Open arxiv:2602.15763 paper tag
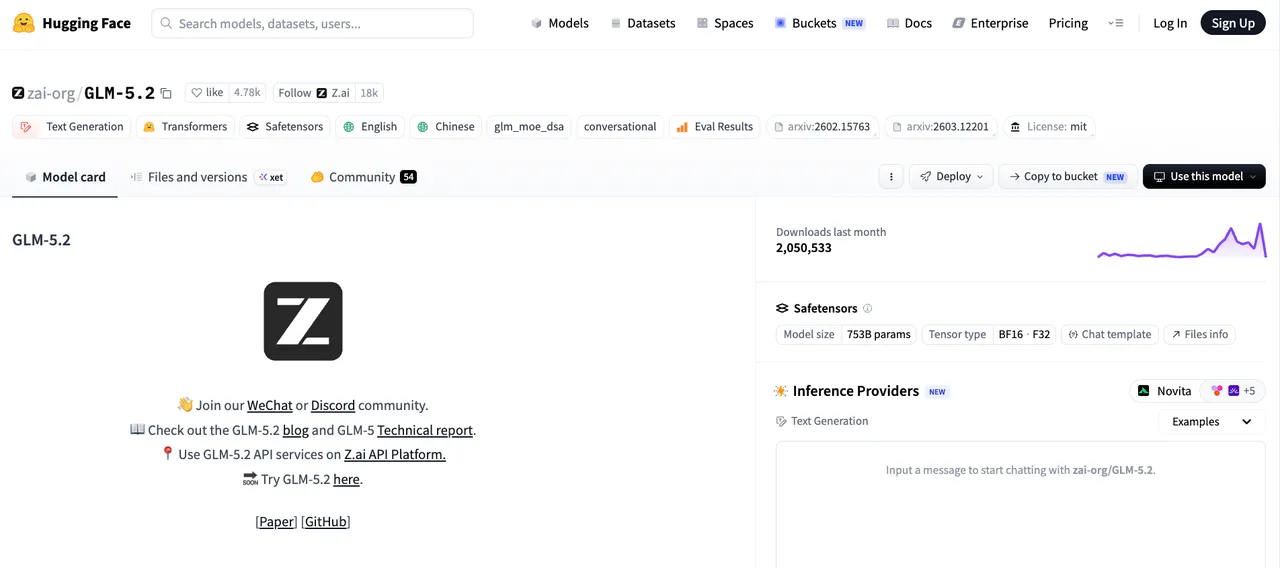 click(822, 127)
